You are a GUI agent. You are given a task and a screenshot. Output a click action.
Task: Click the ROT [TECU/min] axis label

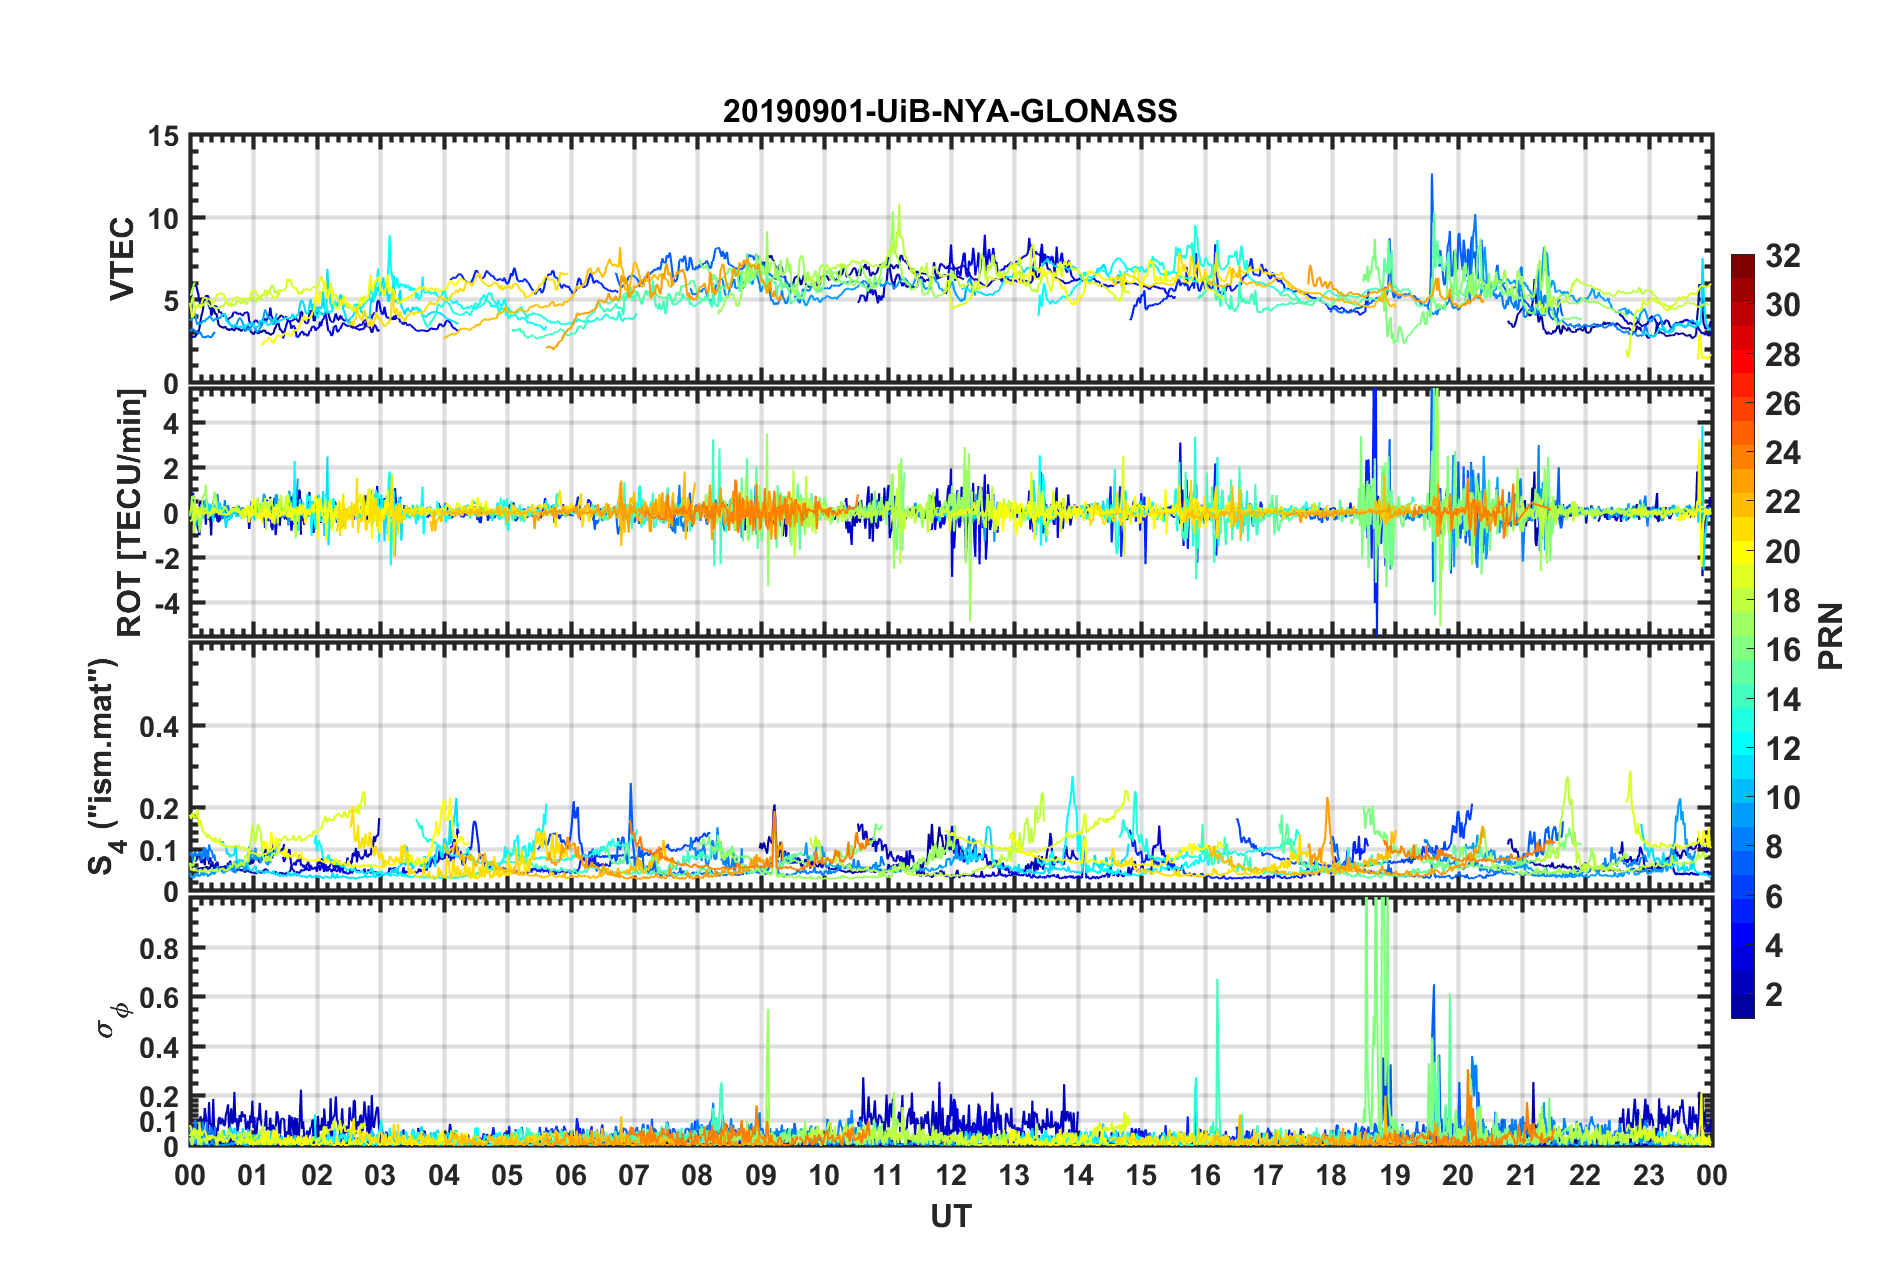130,513
